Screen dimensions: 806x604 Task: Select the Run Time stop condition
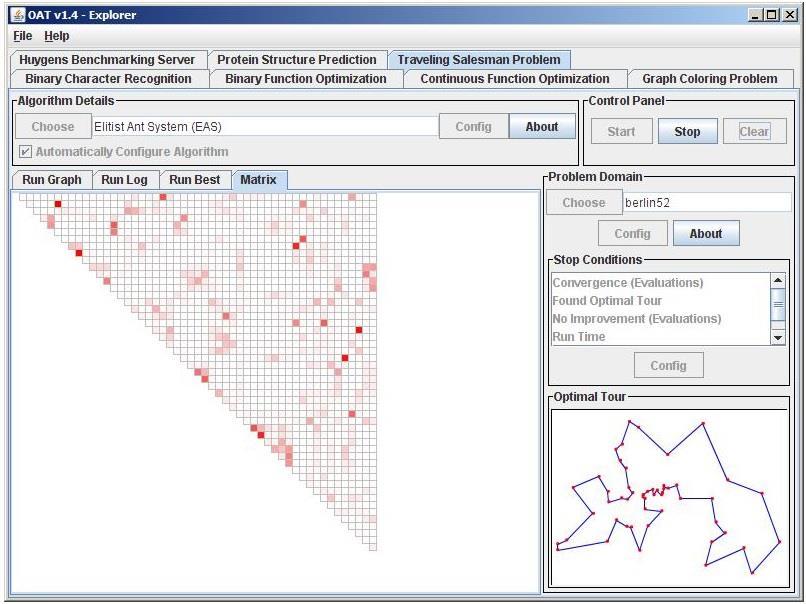pos(579,337)
